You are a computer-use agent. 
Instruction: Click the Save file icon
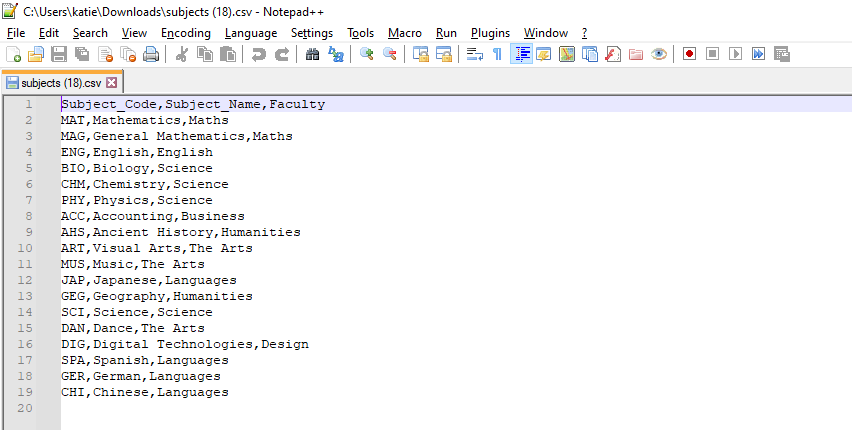(x=59, y=54)
